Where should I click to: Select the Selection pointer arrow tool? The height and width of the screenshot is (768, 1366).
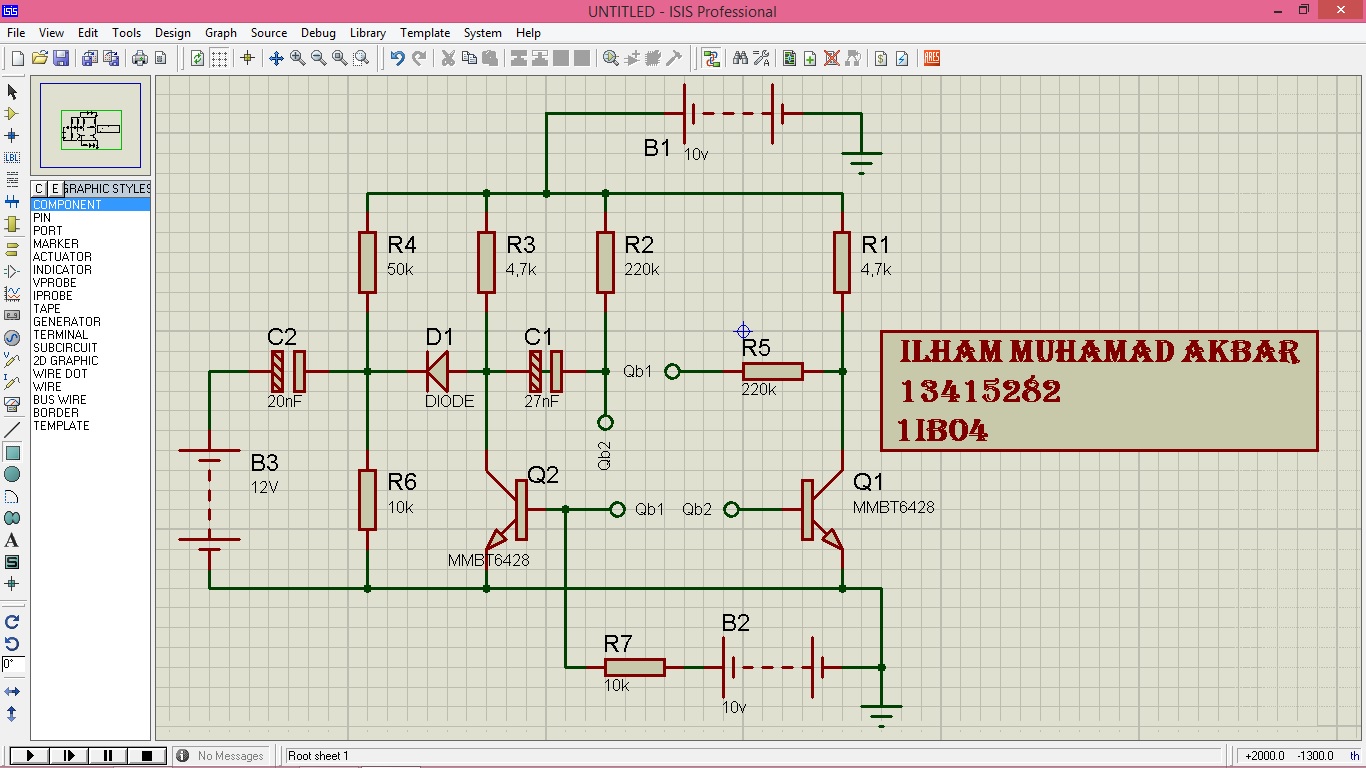point(12,91)
